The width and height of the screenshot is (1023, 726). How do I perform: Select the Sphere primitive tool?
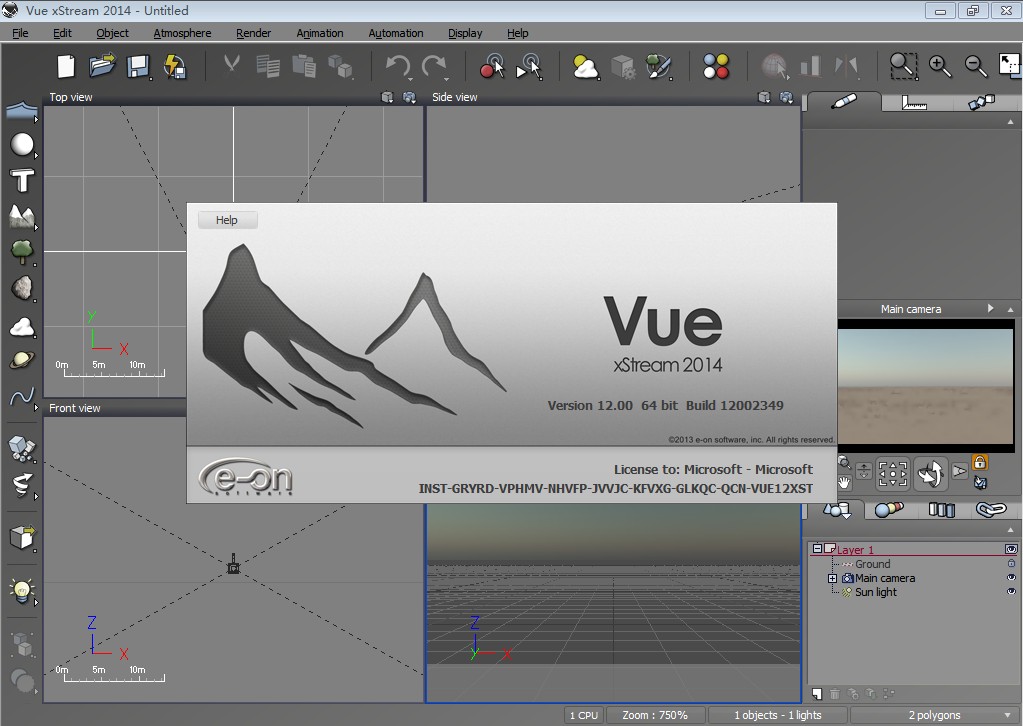[22, 143]
